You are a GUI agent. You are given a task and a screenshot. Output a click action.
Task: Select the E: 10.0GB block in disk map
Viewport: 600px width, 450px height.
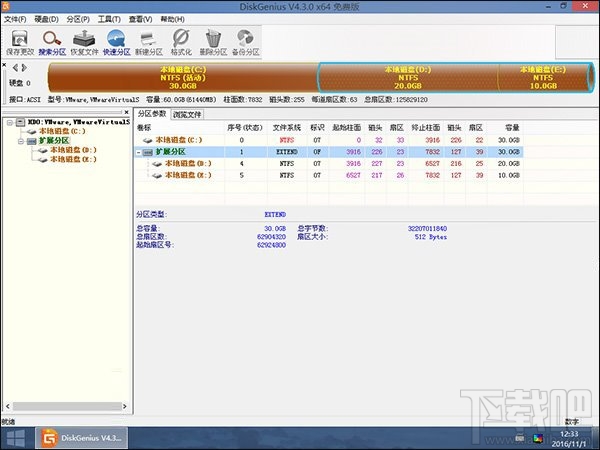[543, 78]
